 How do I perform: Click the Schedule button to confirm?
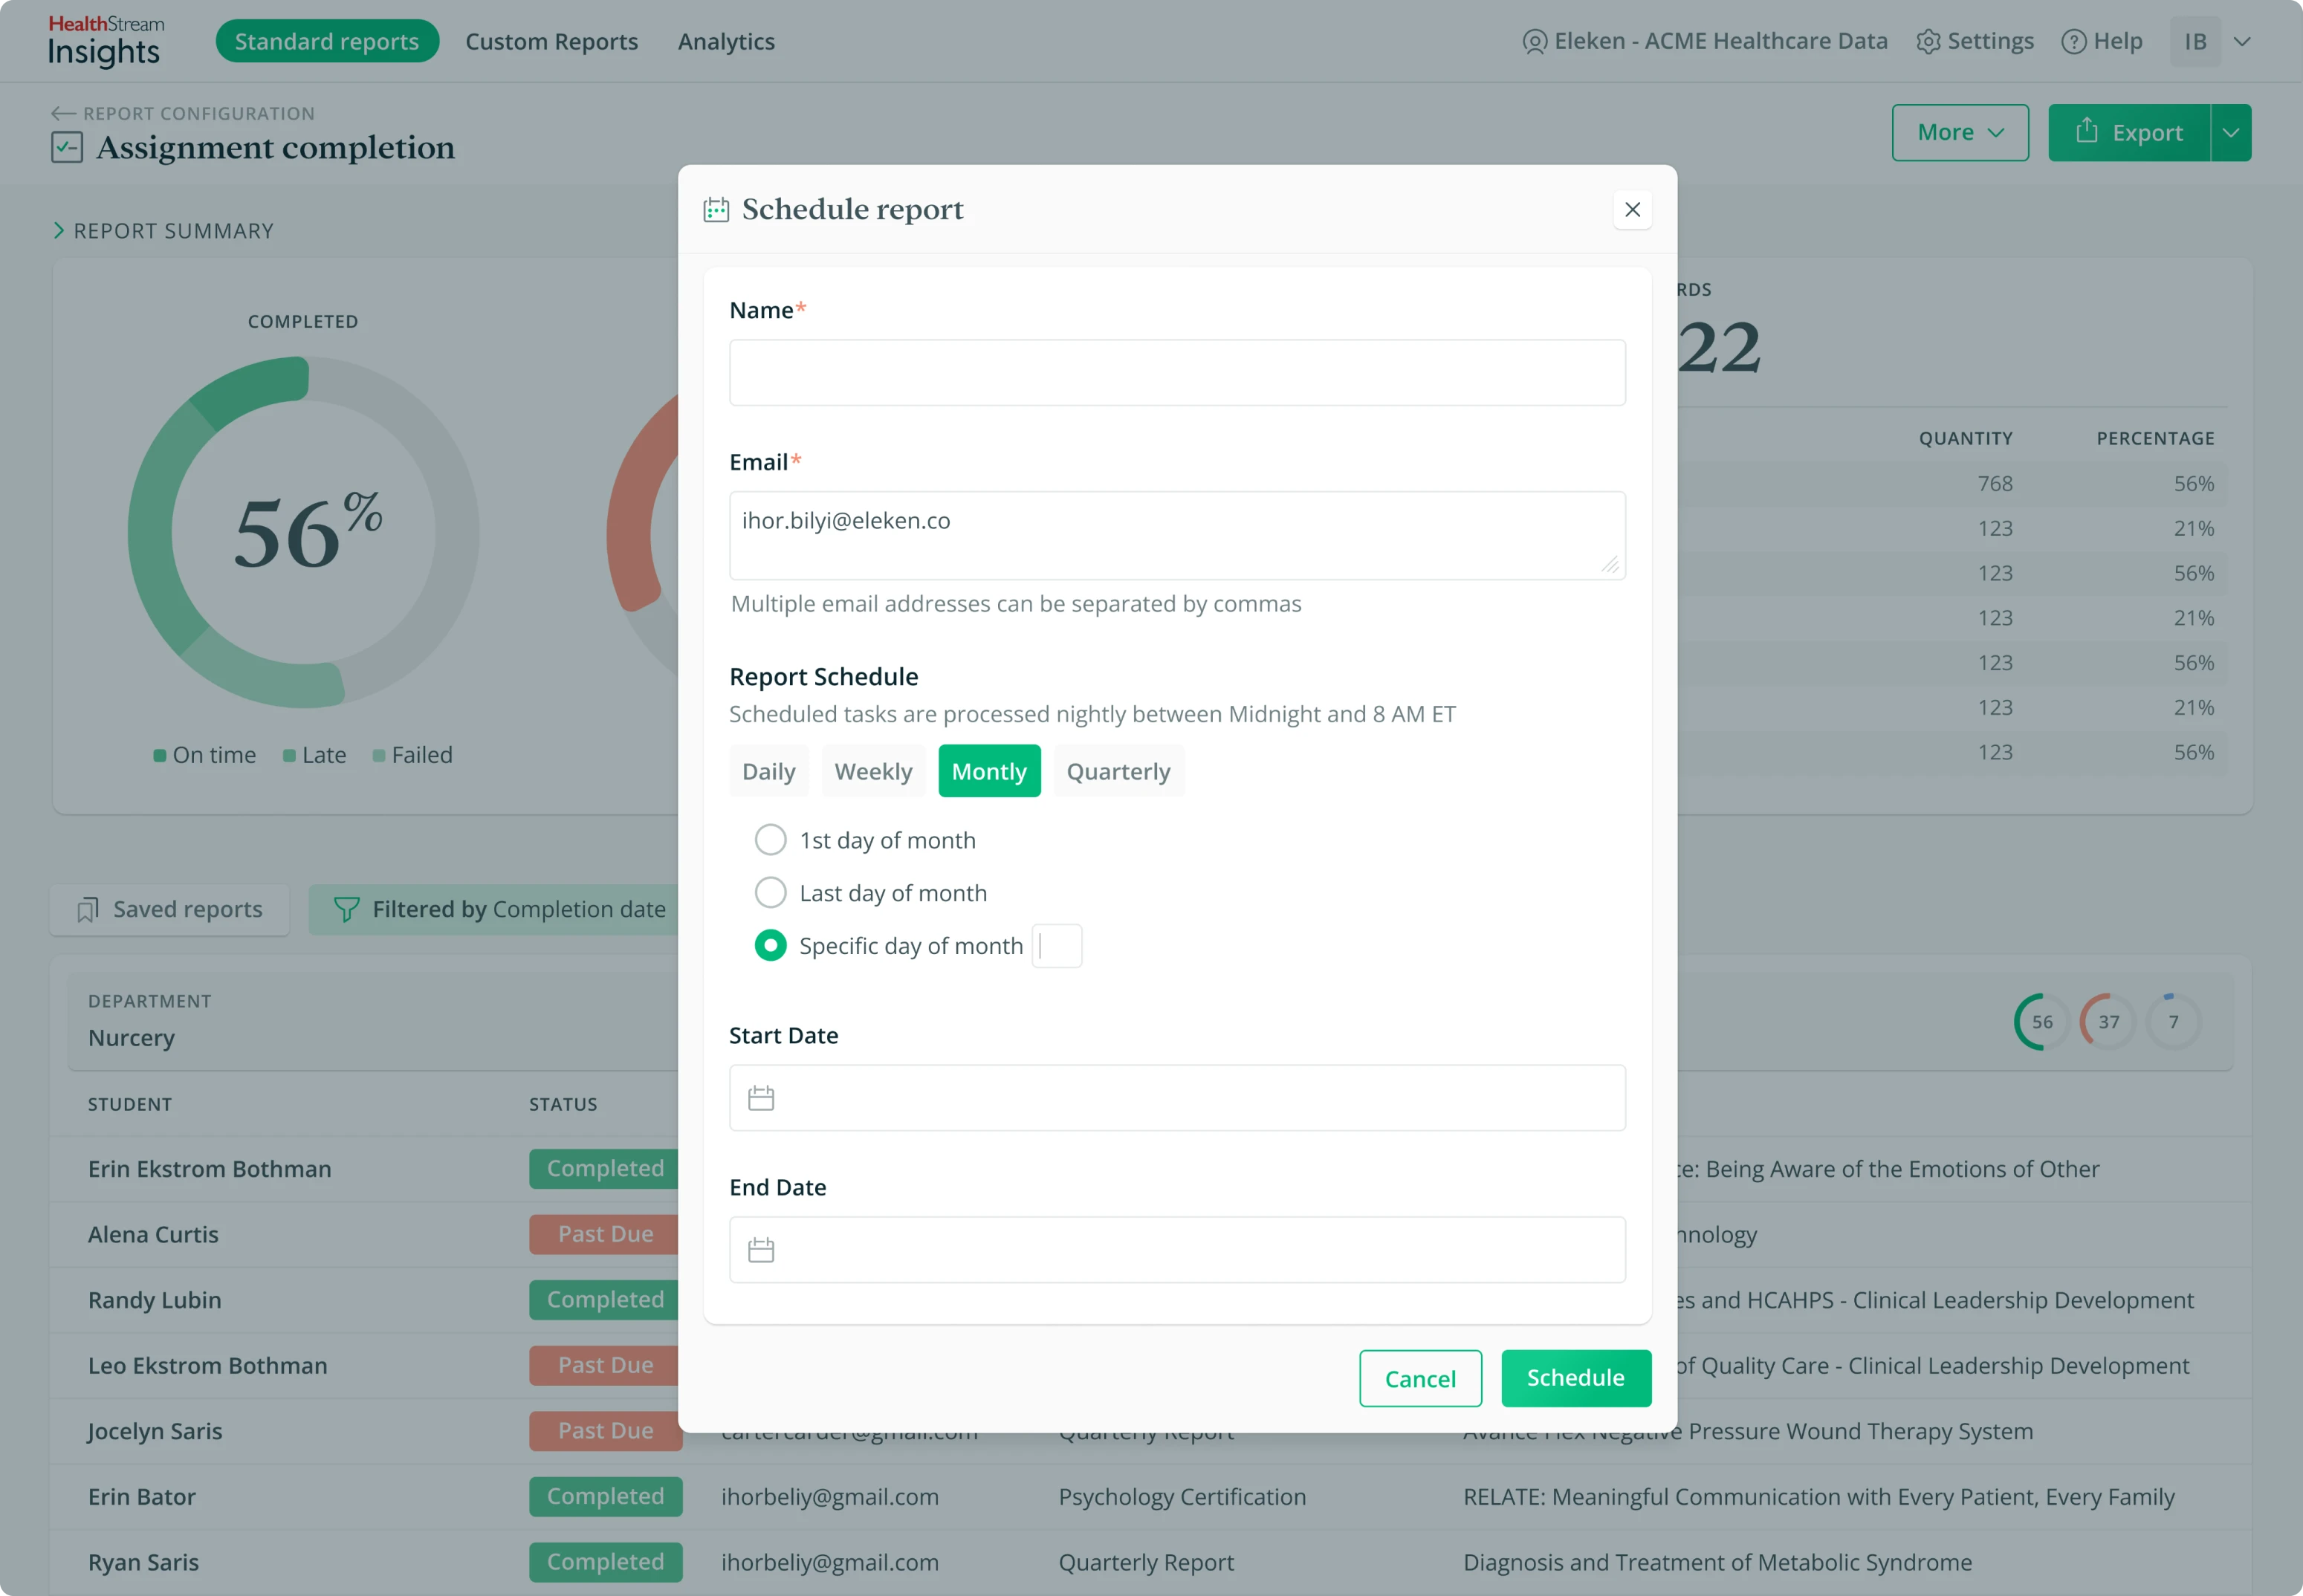point(1575,1378)
